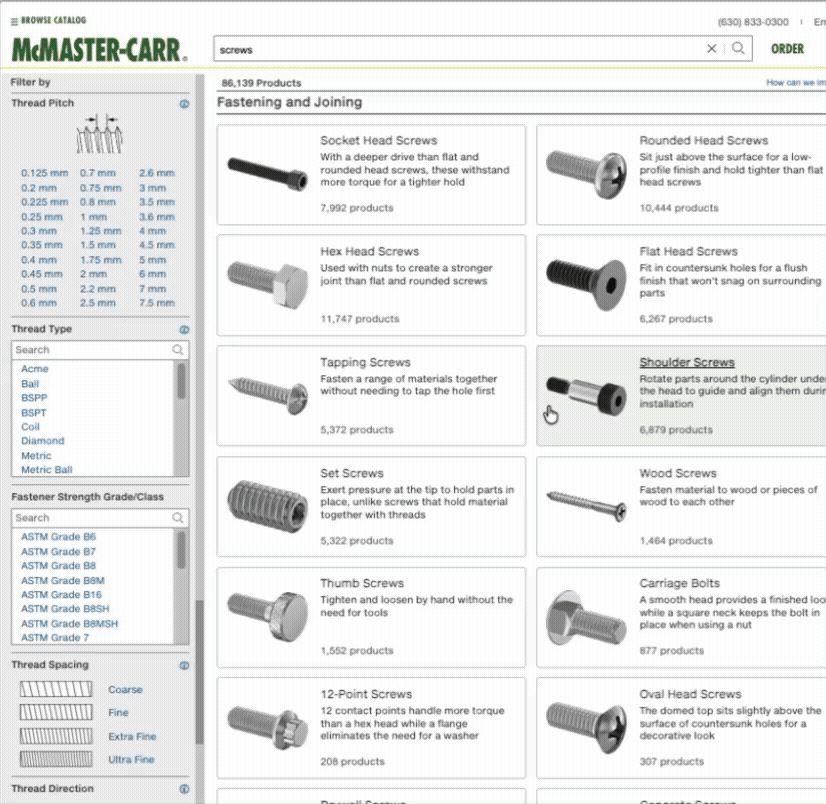Select Acme in the Thread Type list
Image resolution: width=826 pixels, height=804 pixels.
(x=35, y=369)
